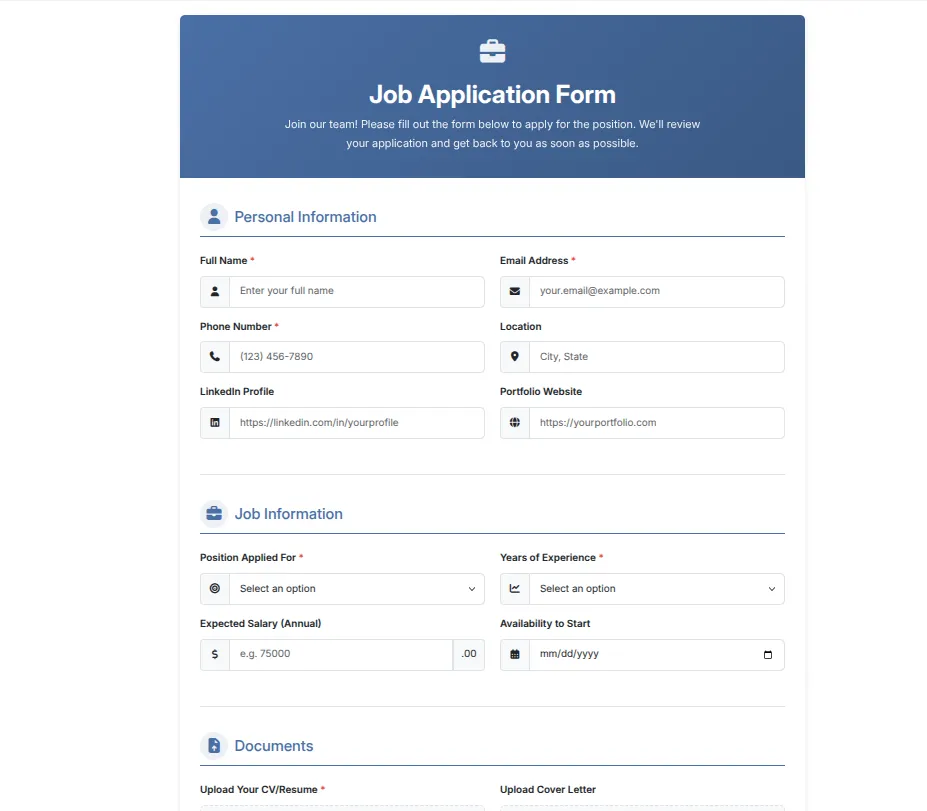Click the phone icon in Phone Number field
Image resolution: width=927 pixels, height=811 pixels.
(214, 356)
